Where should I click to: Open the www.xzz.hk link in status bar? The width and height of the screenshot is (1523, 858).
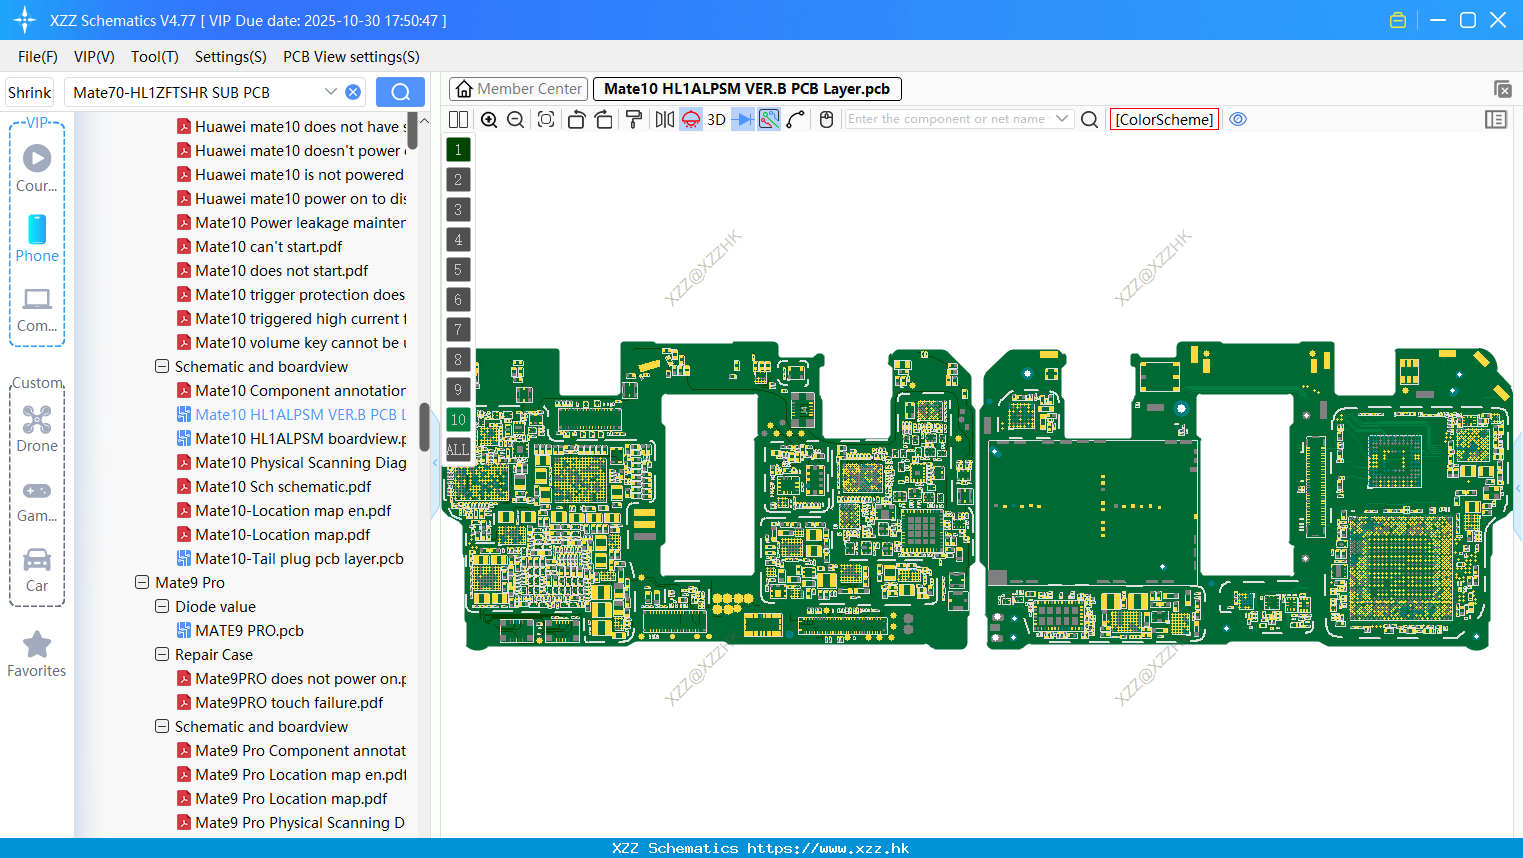(x=828, y=848)
